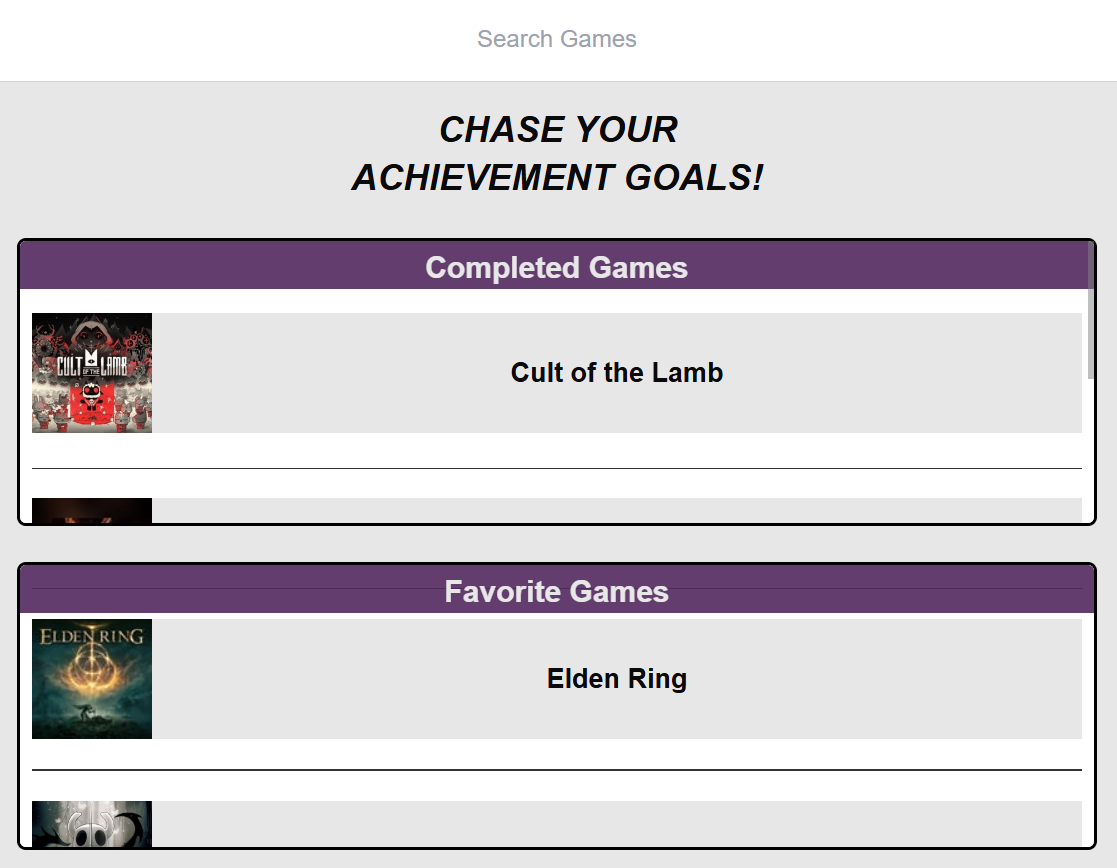This screenshot has width=1117, height=868.
Task: Click the Completed Games section header
Action: tap(556, 268)
